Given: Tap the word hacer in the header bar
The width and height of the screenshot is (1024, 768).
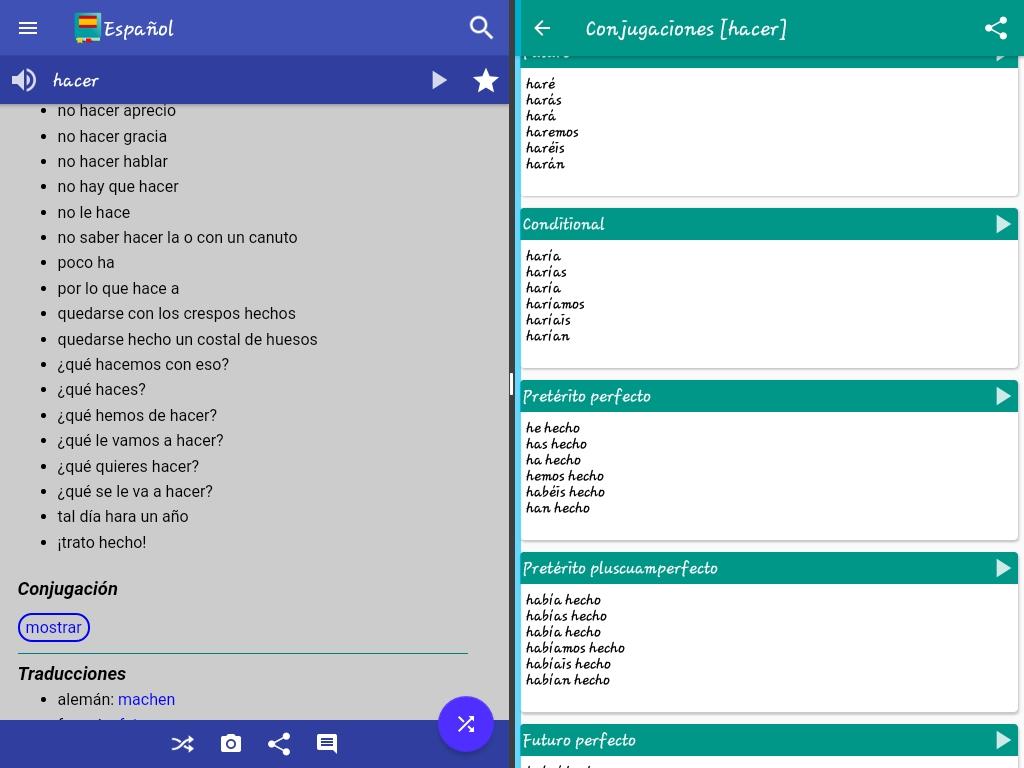Looking at the screenshot, I should coord(75,81).
